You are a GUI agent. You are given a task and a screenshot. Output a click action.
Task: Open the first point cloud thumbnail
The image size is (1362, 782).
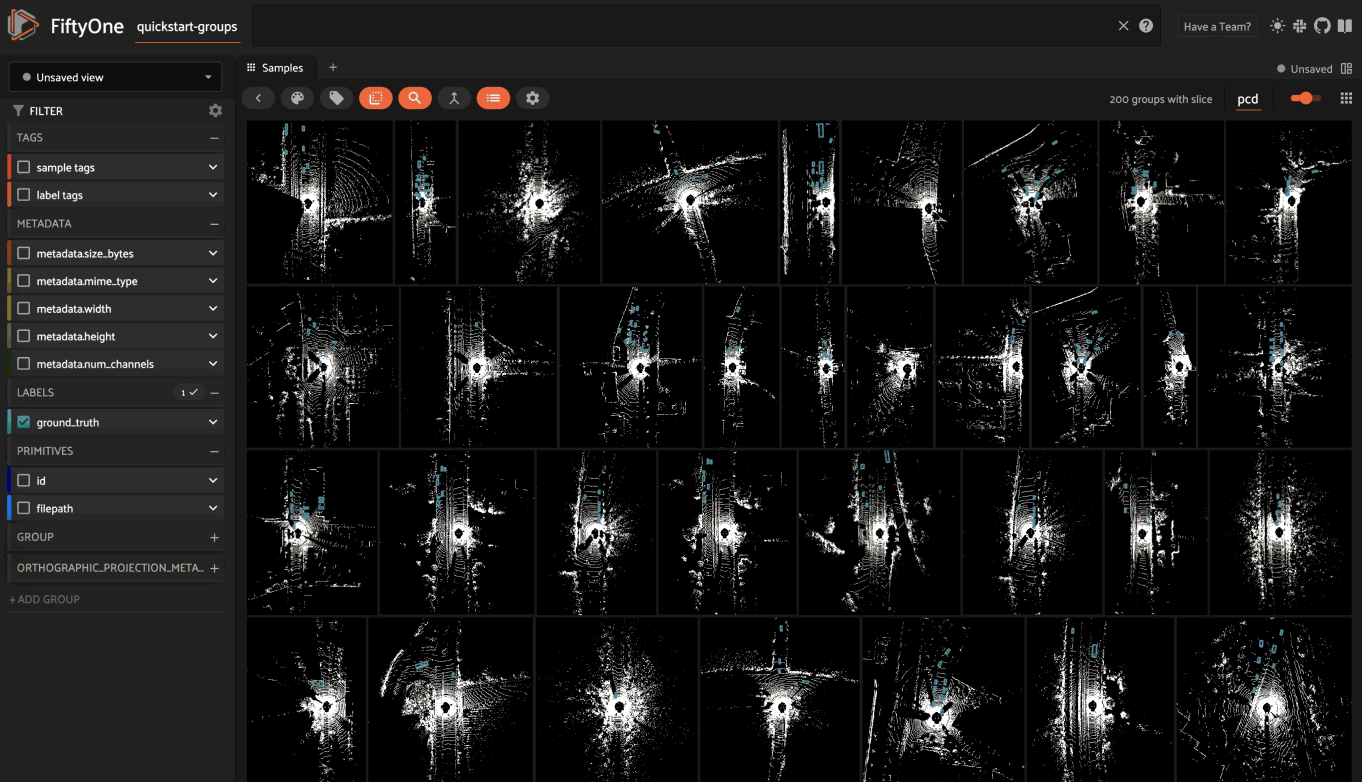[319, 202]
